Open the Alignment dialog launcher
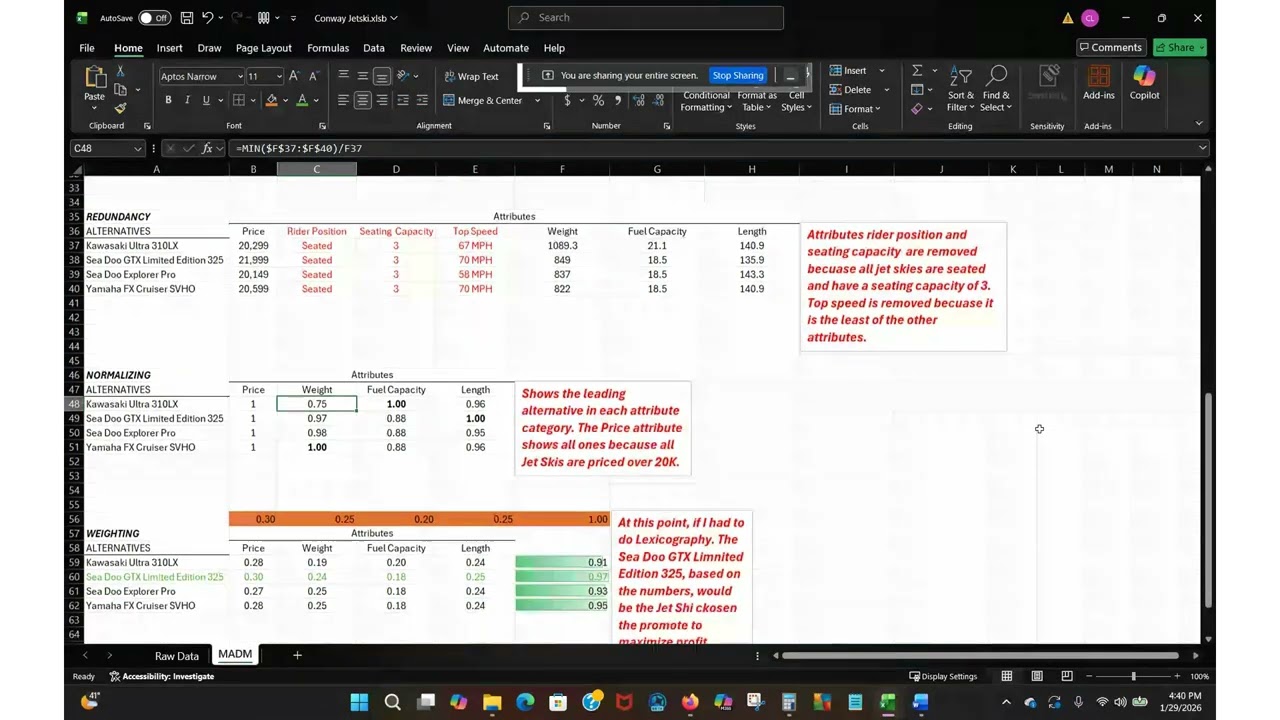 [x=547, y=126]
